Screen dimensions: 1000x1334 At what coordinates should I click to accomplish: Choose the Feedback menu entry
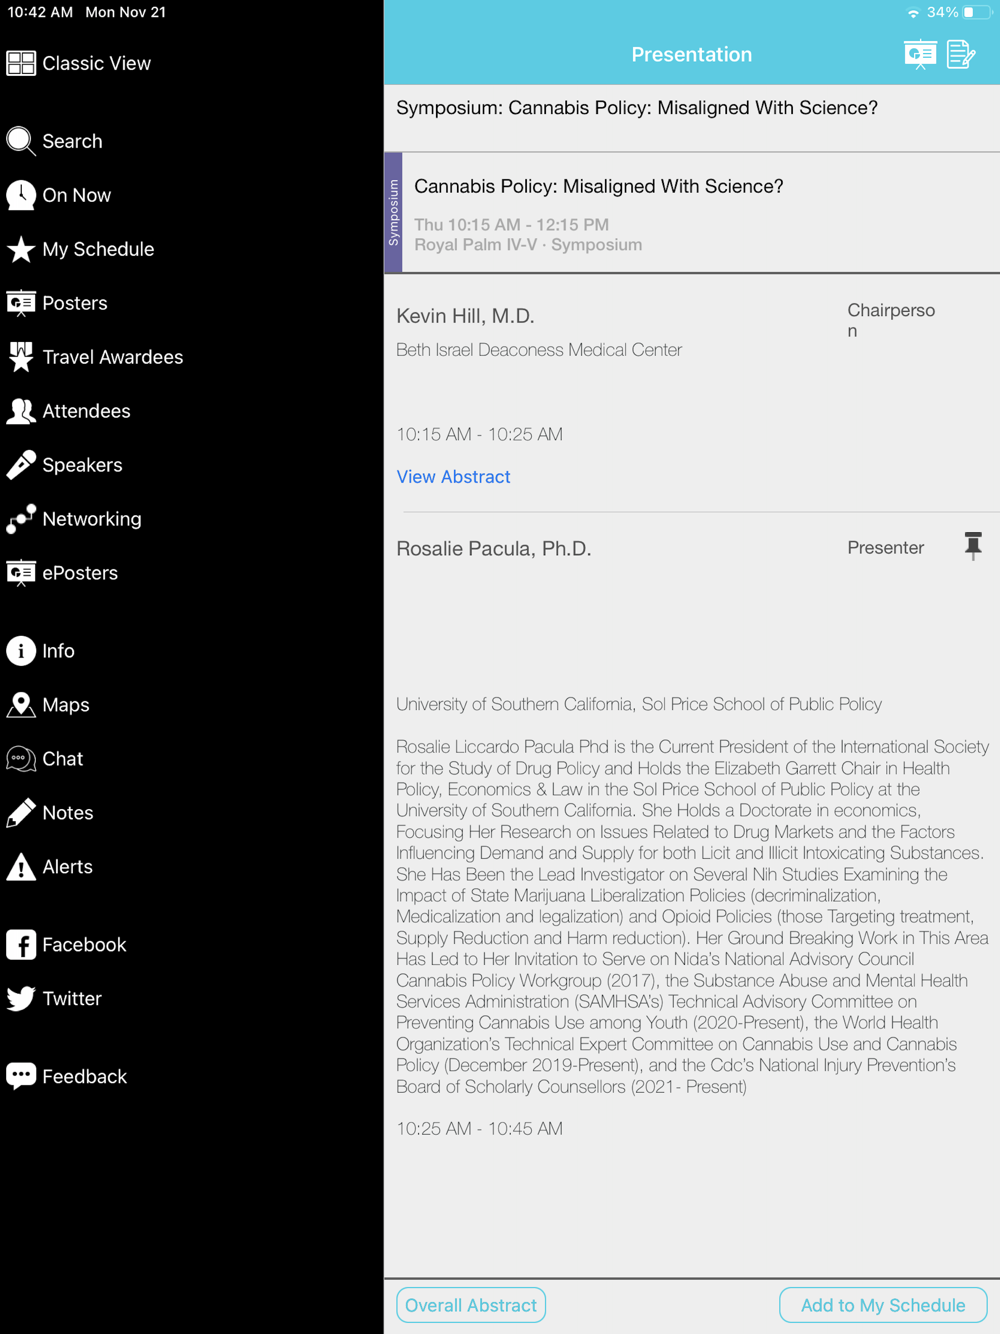point(85,1077)
